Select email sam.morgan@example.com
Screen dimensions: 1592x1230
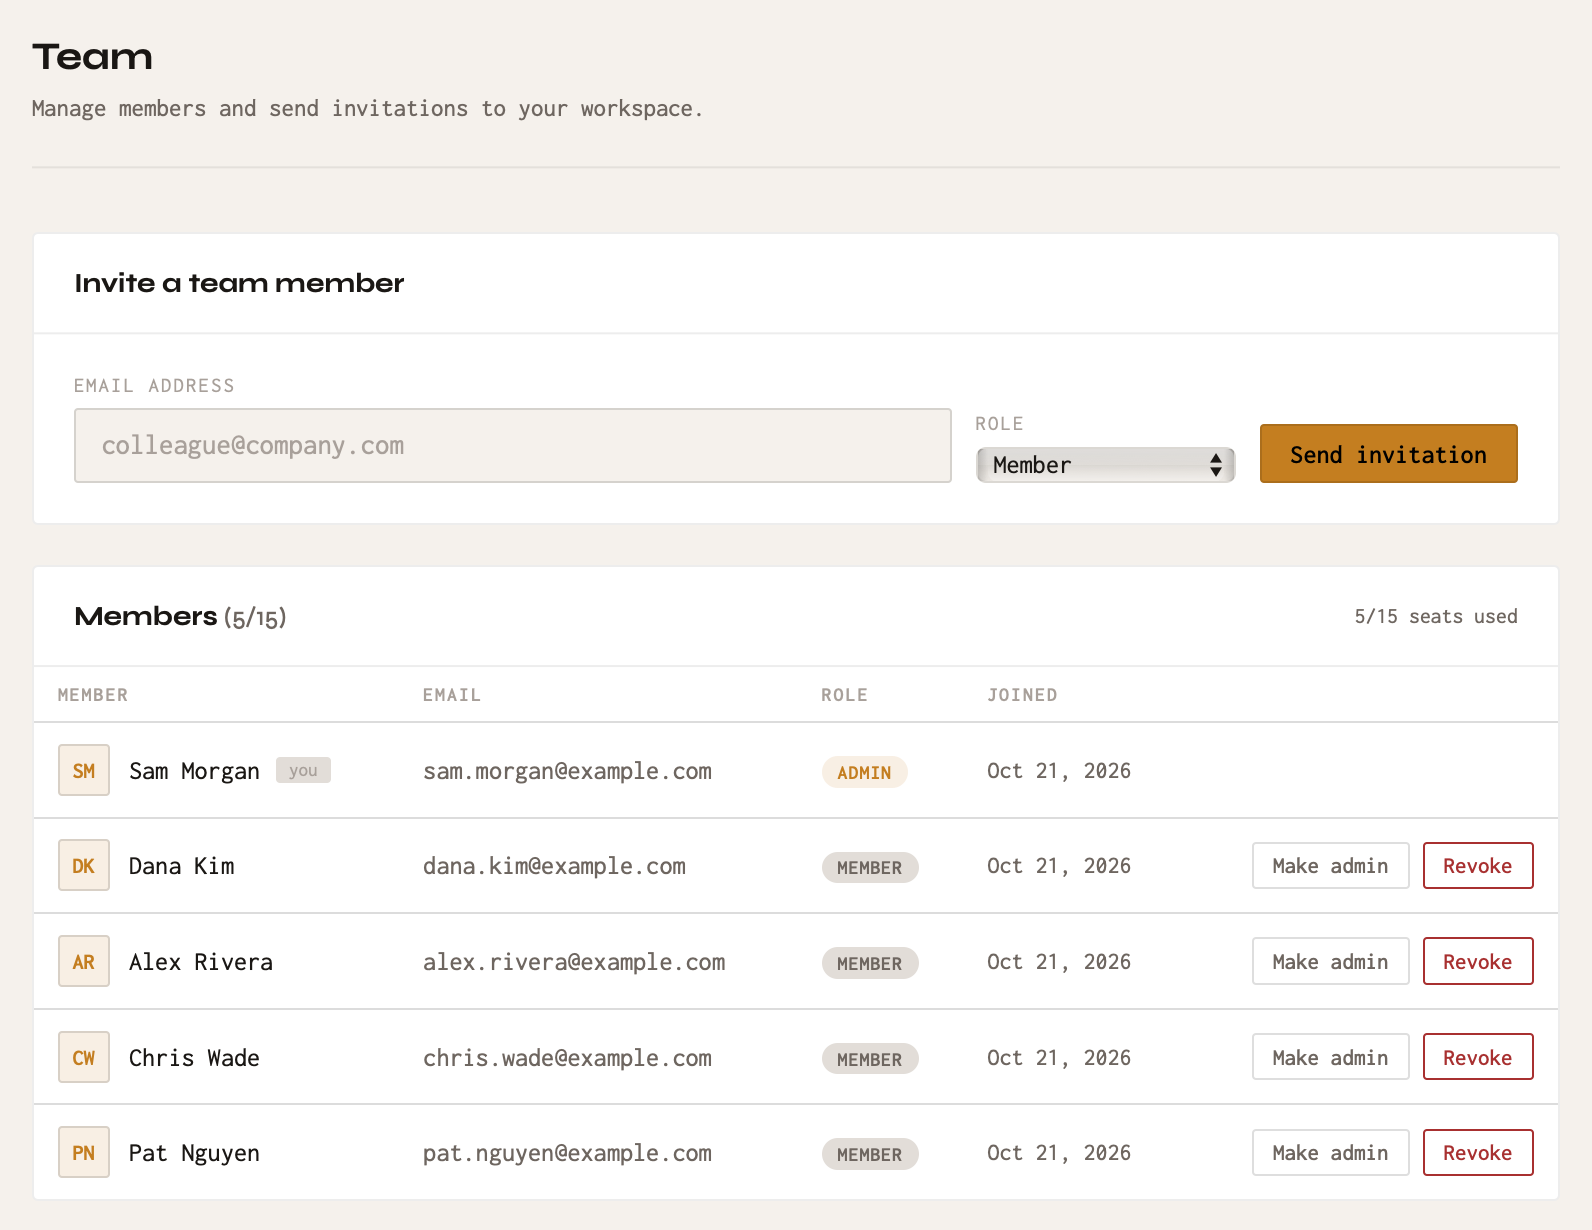pos(567,771)
